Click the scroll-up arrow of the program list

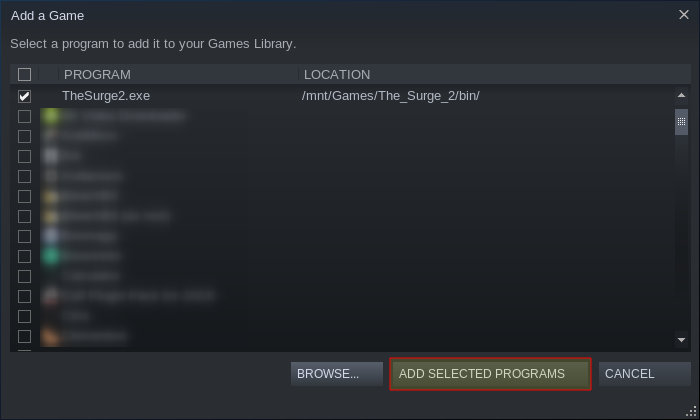(681, 95)
